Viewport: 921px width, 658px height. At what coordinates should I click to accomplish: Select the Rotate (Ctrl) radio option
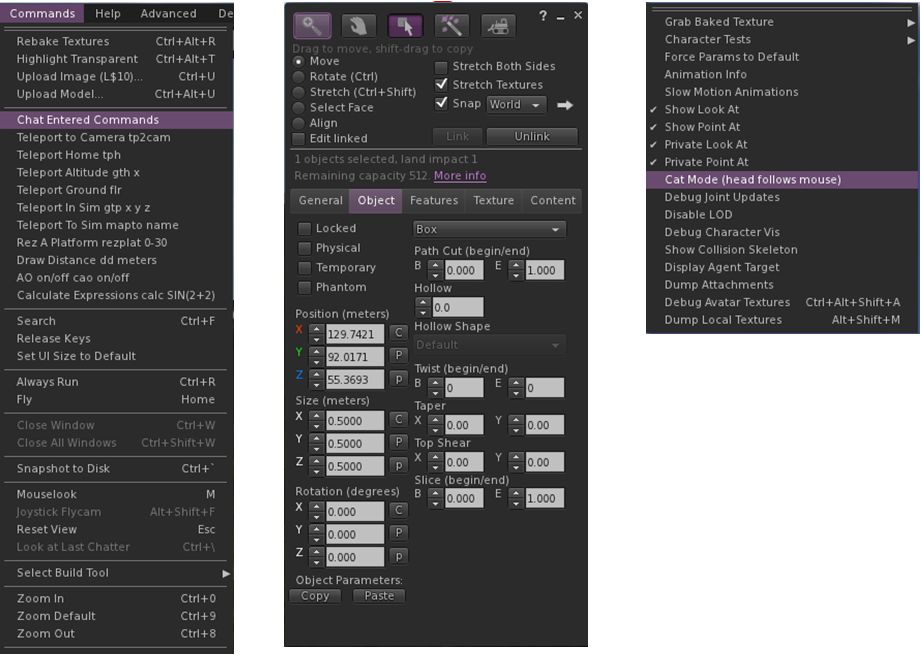pyautogui.click(x=298, y=77)
